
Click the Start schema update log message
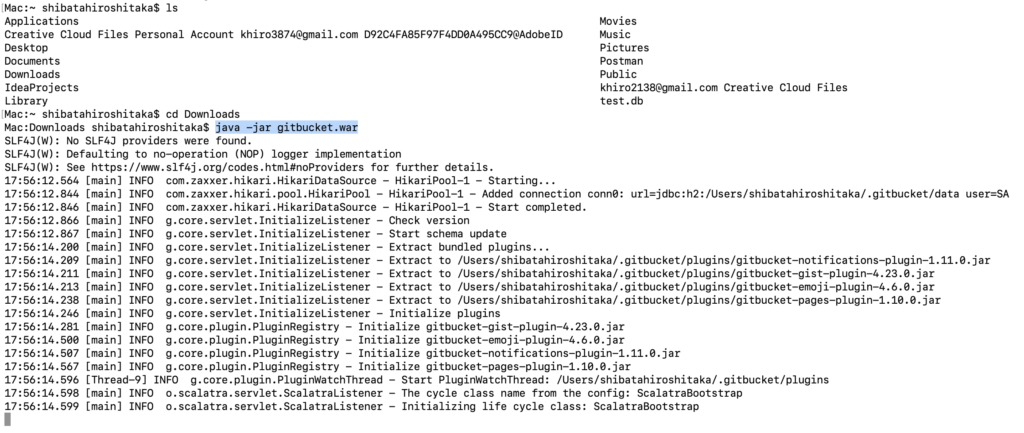[x=447, y=234]
